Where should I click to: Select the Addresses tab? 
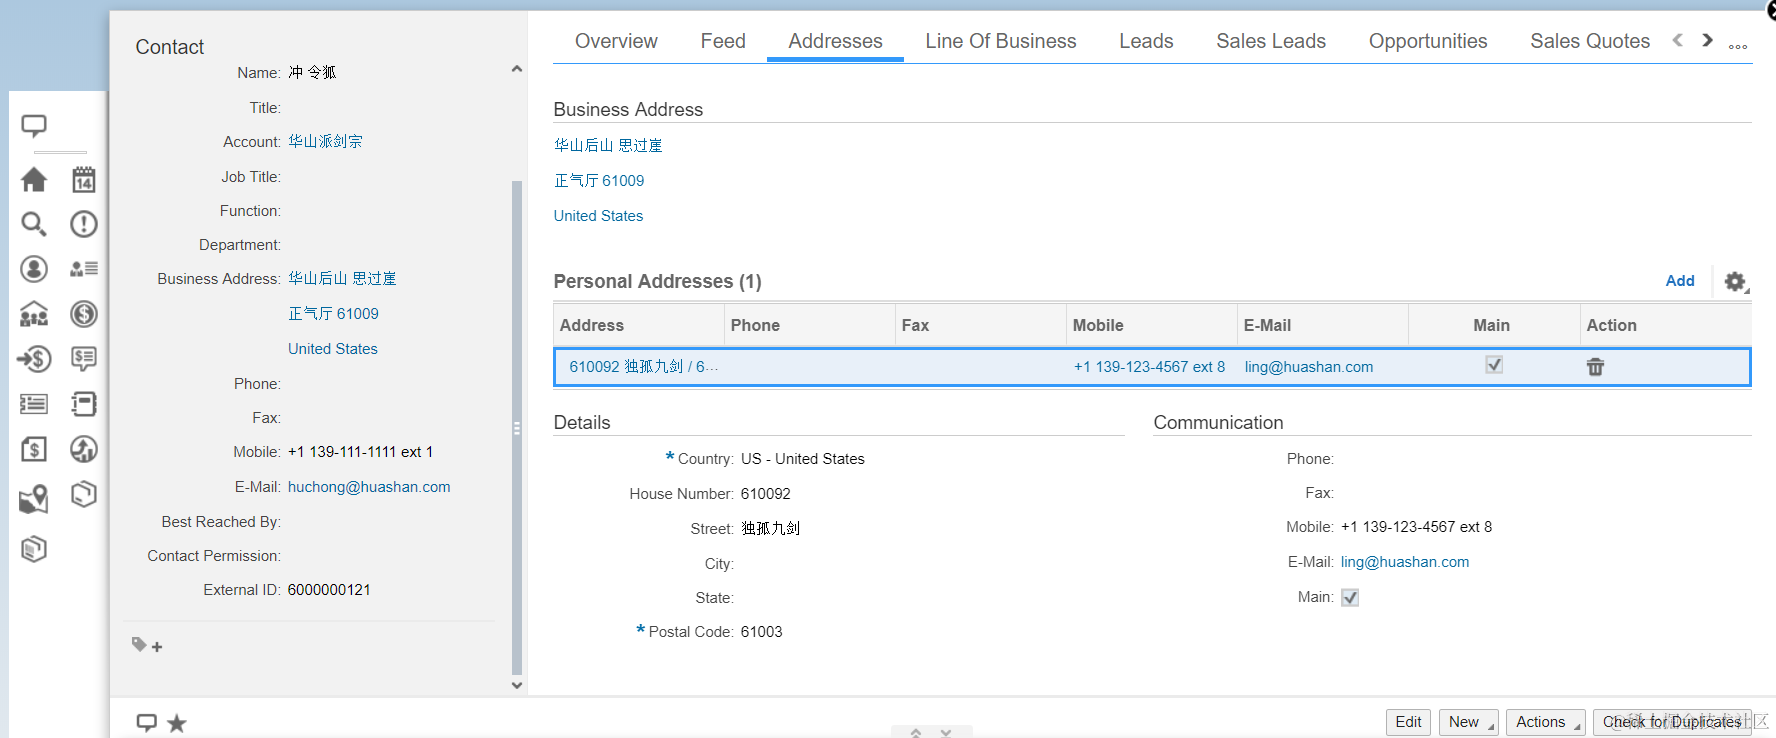pyautogui.click(x=835, y=41)
